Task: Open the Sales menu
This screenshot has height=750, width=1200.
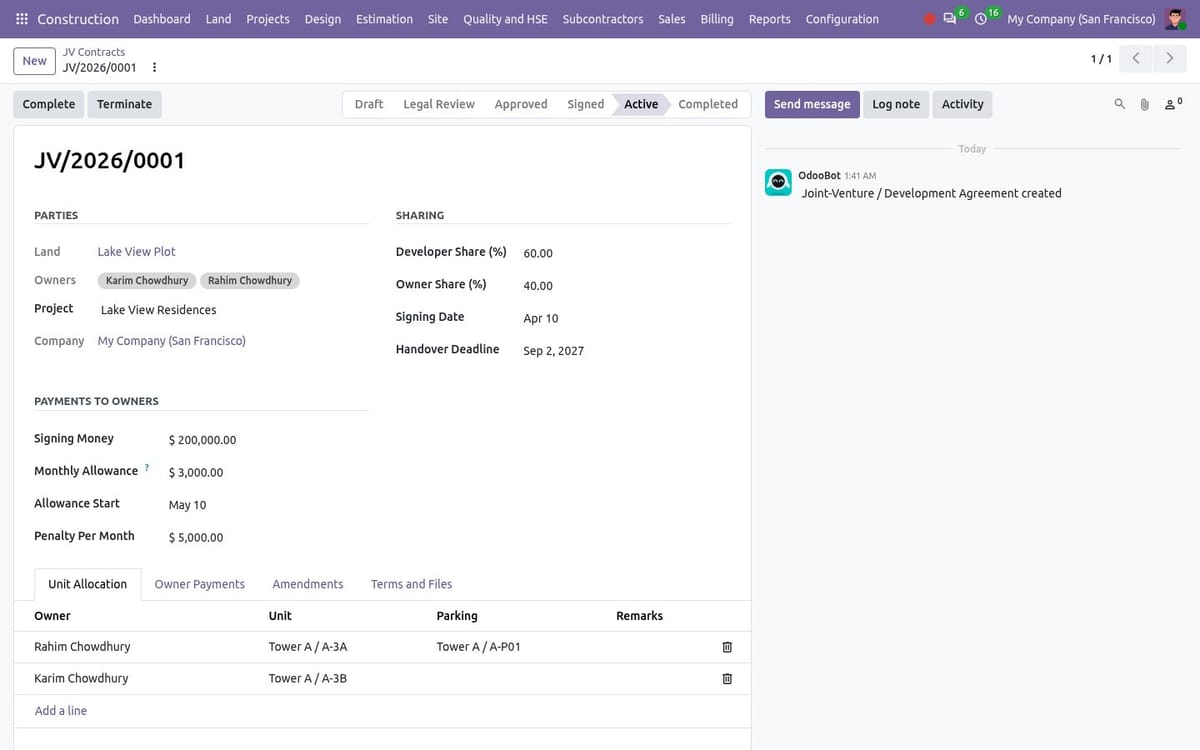Action: click(672, 19)
